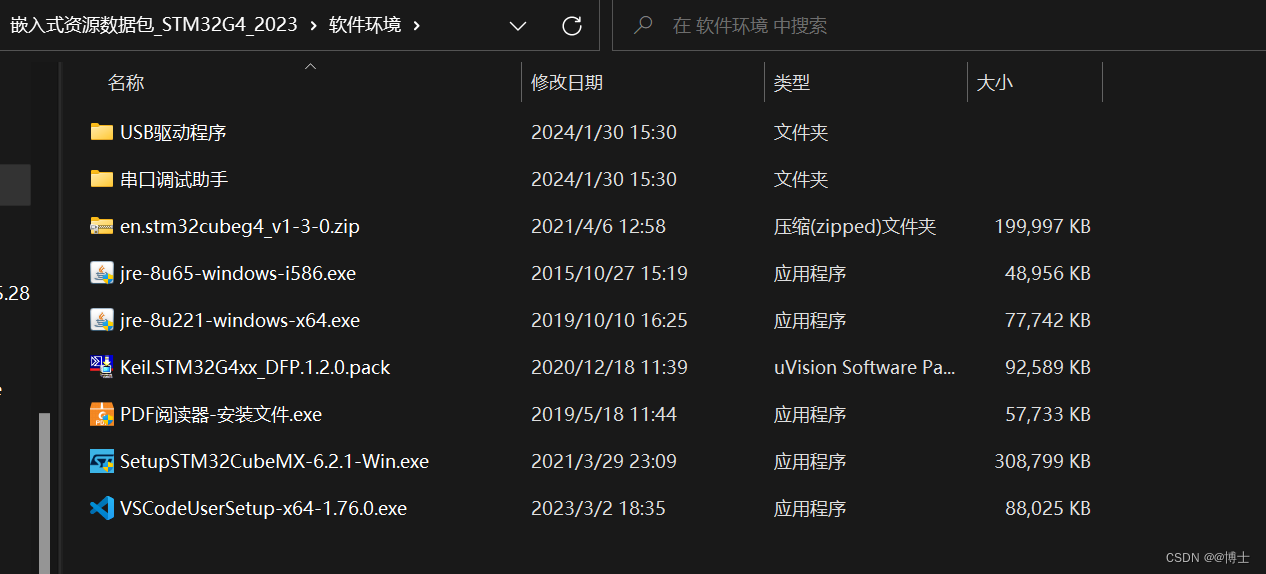Click the search magnifier icon

[x=644, y=25]
